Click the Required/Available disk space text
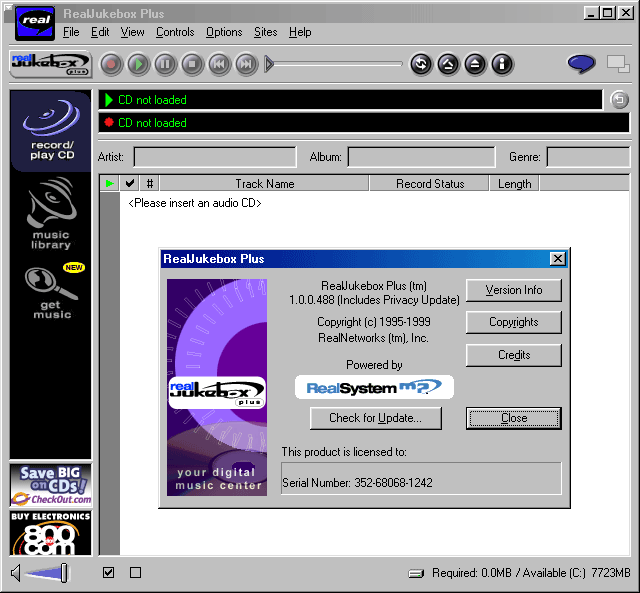 point(531,573)
